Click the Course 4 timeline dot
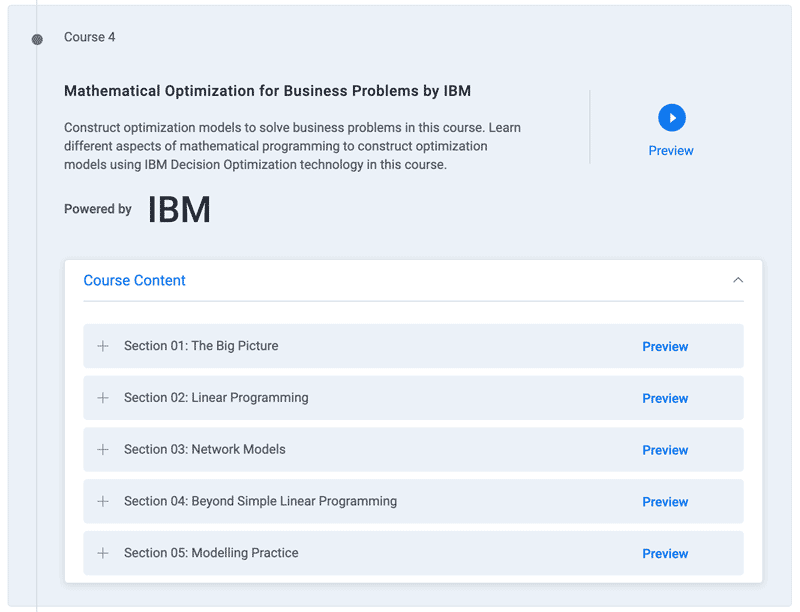Screen dimensions: 800x612 point(37,39)
